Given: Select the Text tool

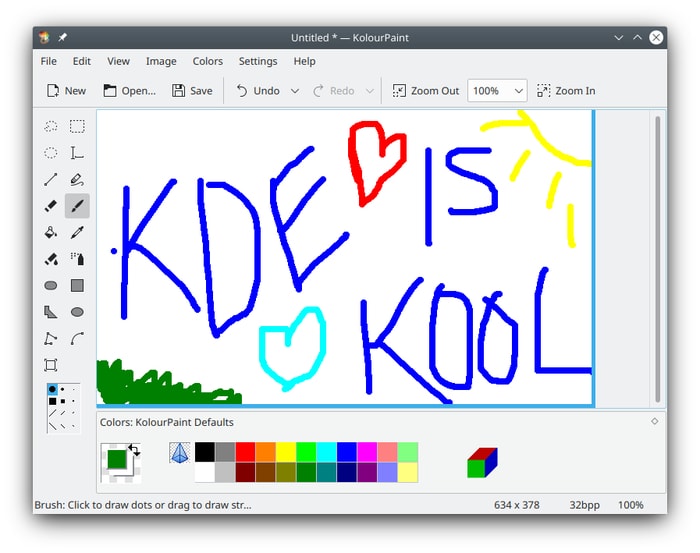Looking at the screenshot, I should (x=77, y=153).
